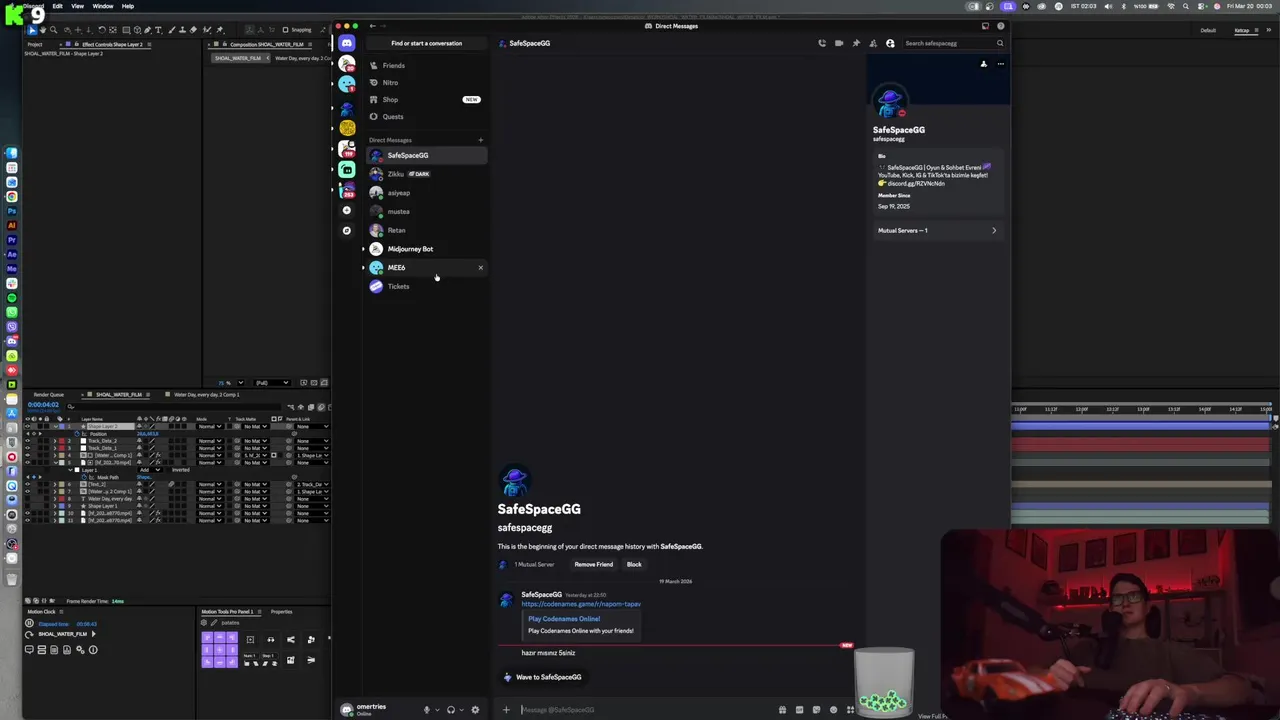Screen dimensions: 1280x720
Task: Open Track_Data_2 Track Matte dropdown
Action: point(254,441)
